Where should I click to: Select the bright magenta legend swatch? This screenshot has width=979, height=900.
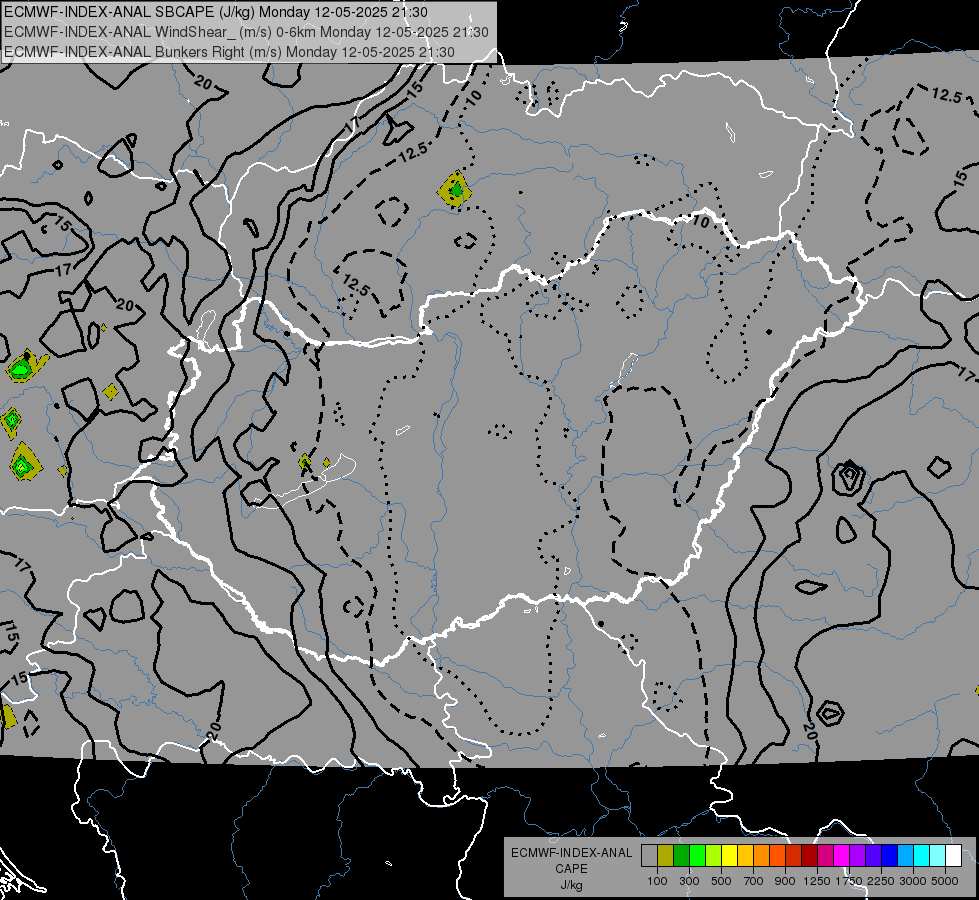click(842, 856)
